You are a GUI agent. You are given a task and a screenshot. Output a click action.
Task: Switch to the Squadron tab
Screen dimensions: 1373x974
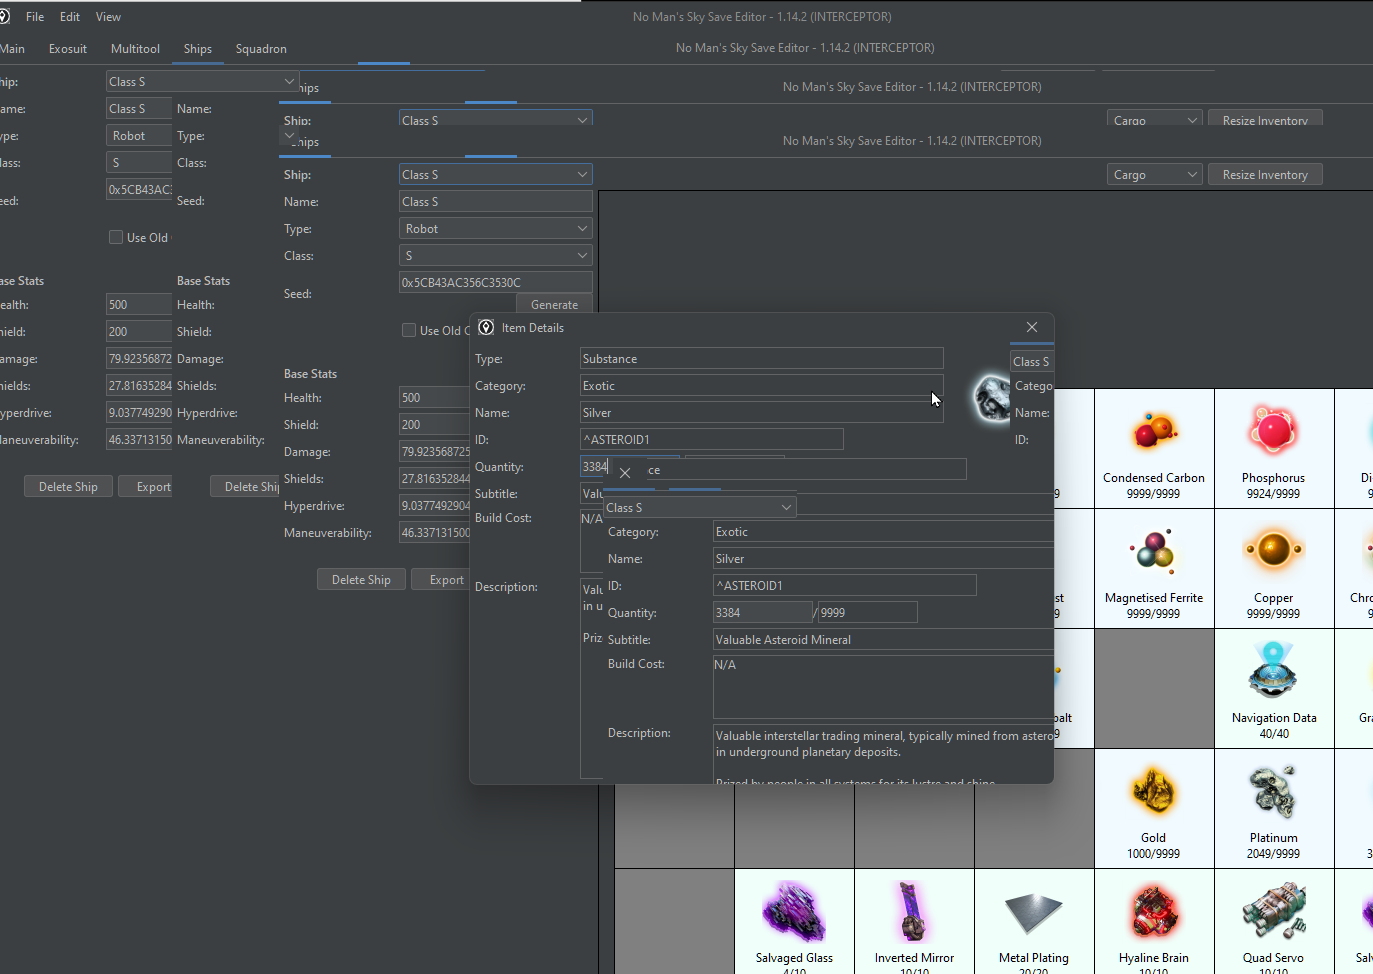pyautogui.click(x=261, y=48)
